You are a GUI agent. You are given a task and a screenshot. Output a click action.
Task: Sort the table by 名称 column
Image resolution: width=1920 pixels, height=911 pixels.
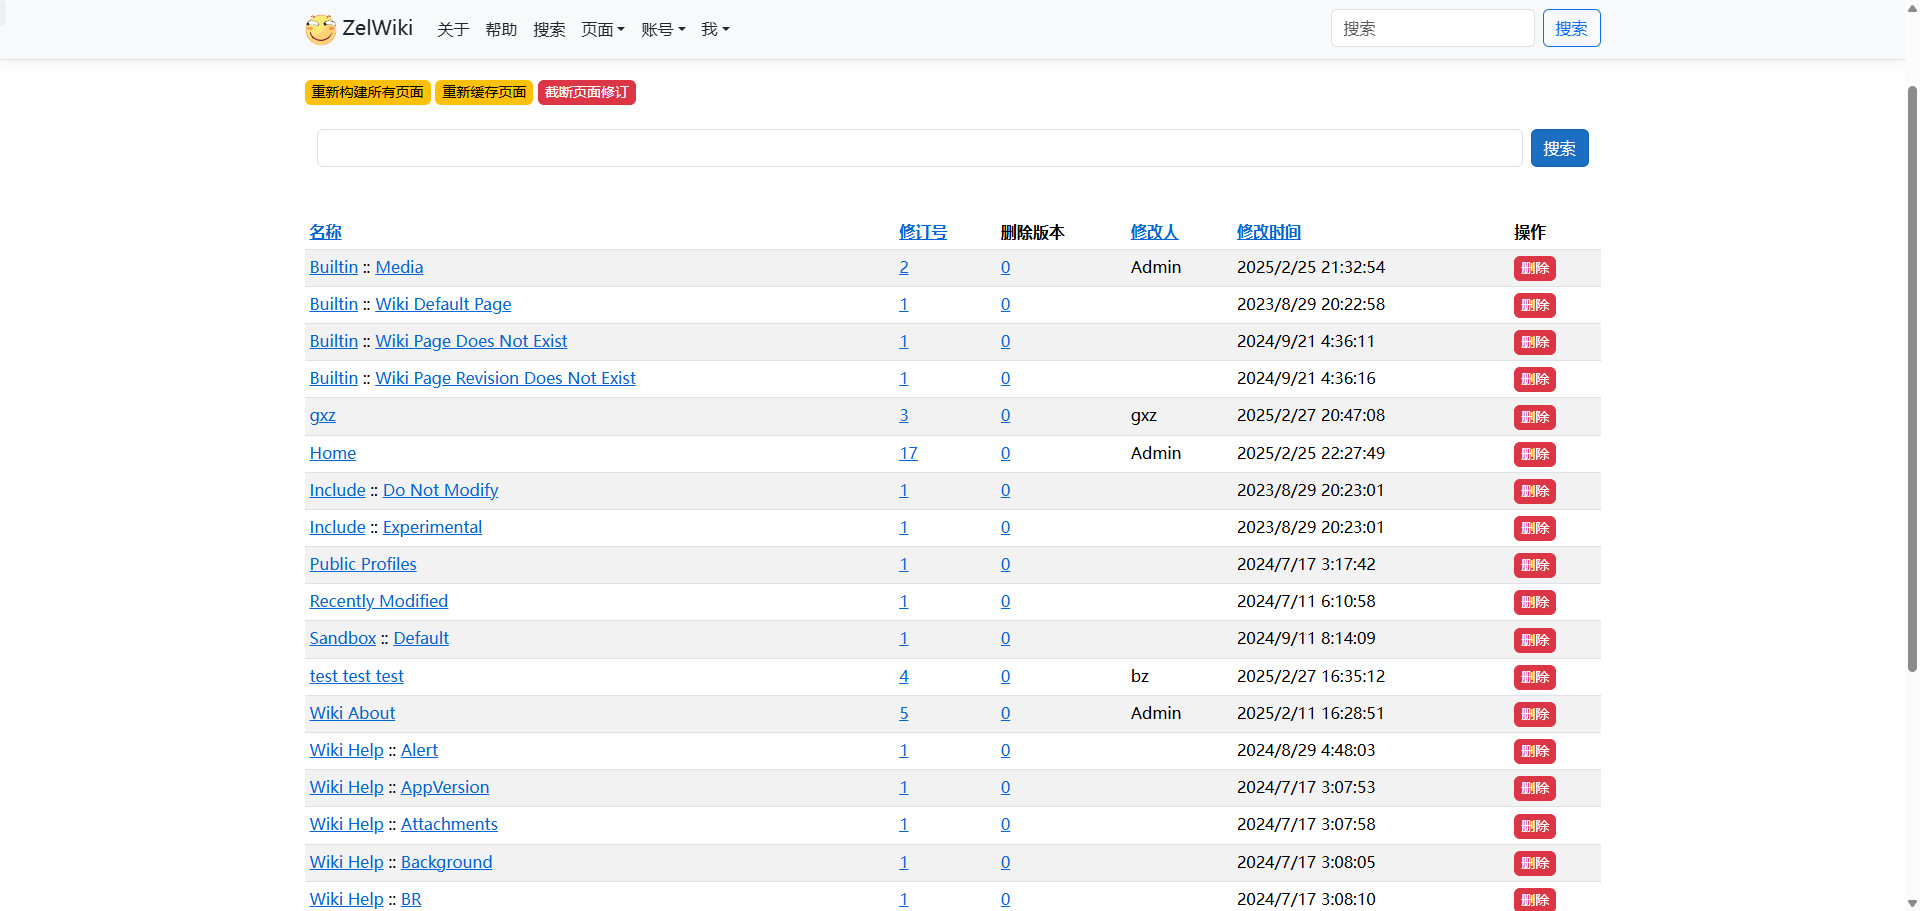[x=325, y=232]
